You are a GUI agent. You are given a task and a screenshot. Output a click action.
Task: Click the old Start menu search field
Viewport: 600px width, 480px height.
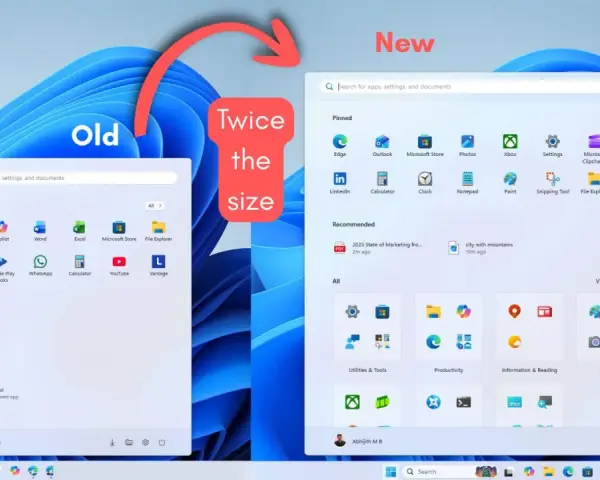[x=88, y=178]
